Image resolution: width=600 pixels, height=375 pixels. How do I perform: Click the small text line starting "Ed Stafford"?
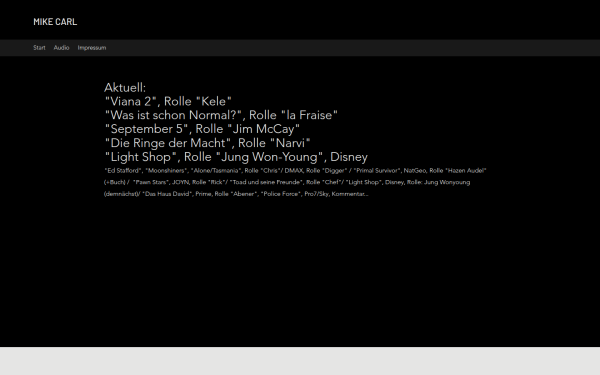coord(295,171)
